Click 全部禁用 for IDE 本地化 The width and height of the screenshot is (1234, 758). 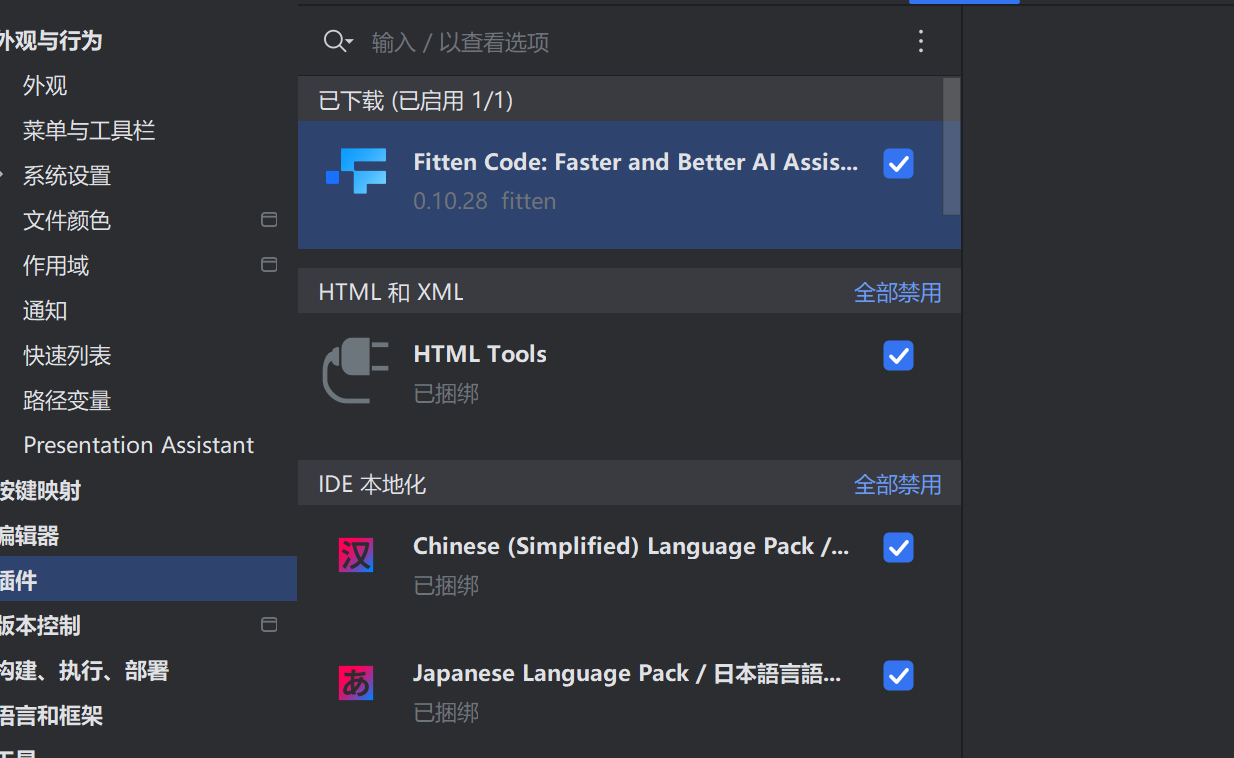(x=897, y=485)
